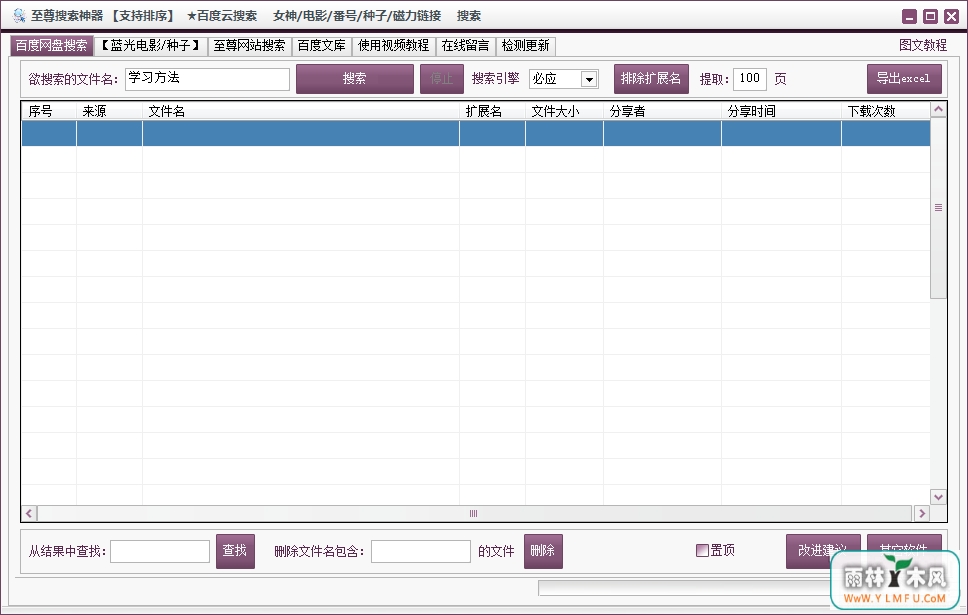
Task: Click the app logo icon in title bar
Action: (x=19, y=15)
